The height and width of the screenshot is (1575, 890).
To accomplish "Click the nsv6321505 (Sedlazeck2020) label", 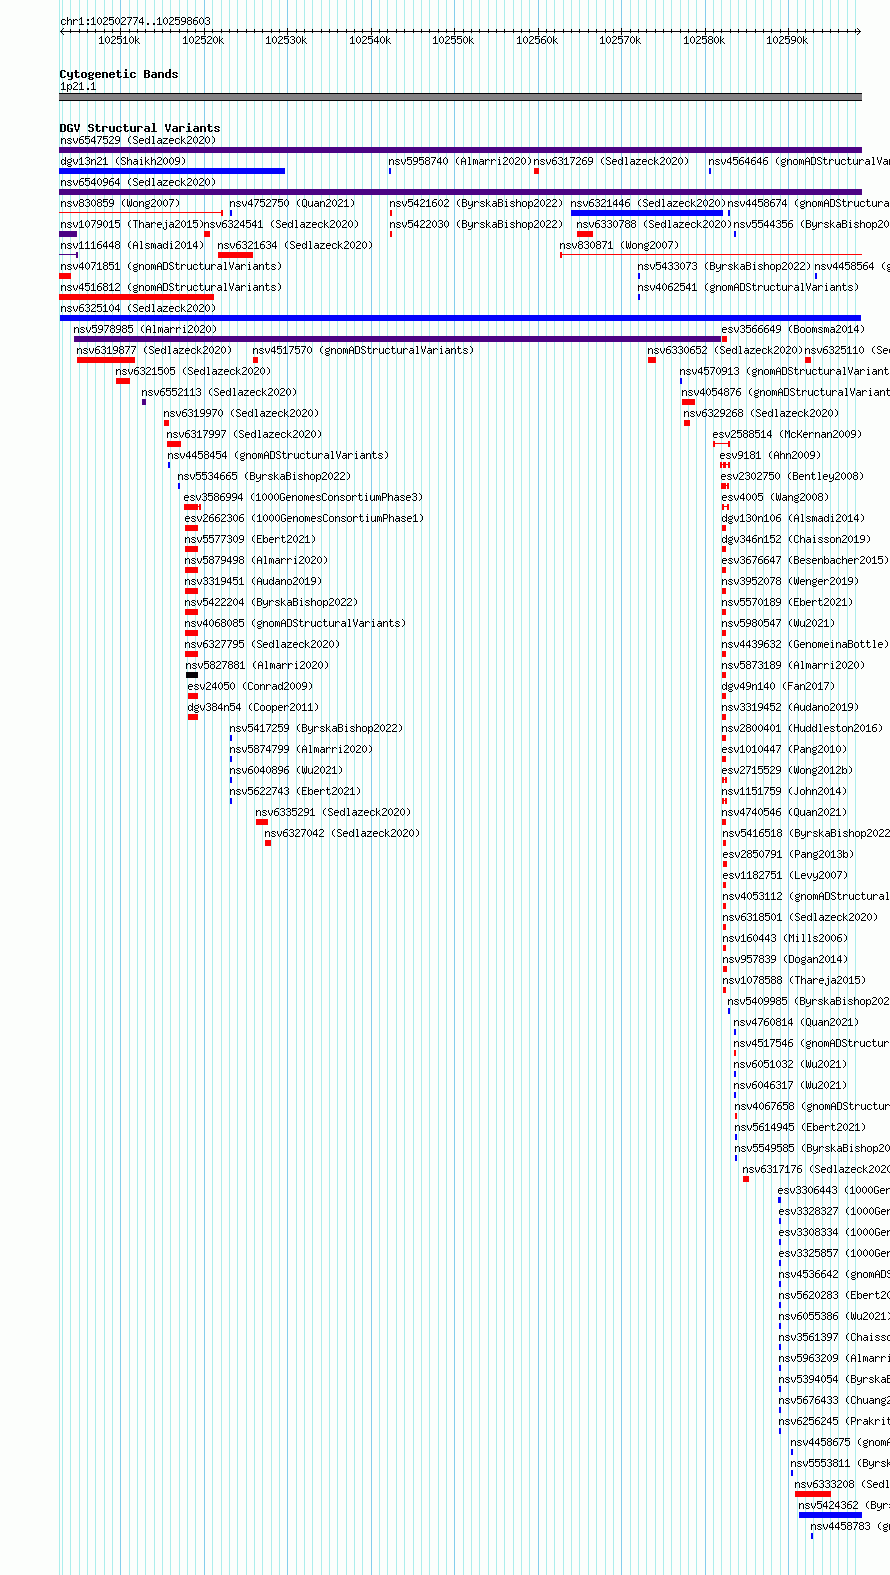I will (x=193, y=371).
